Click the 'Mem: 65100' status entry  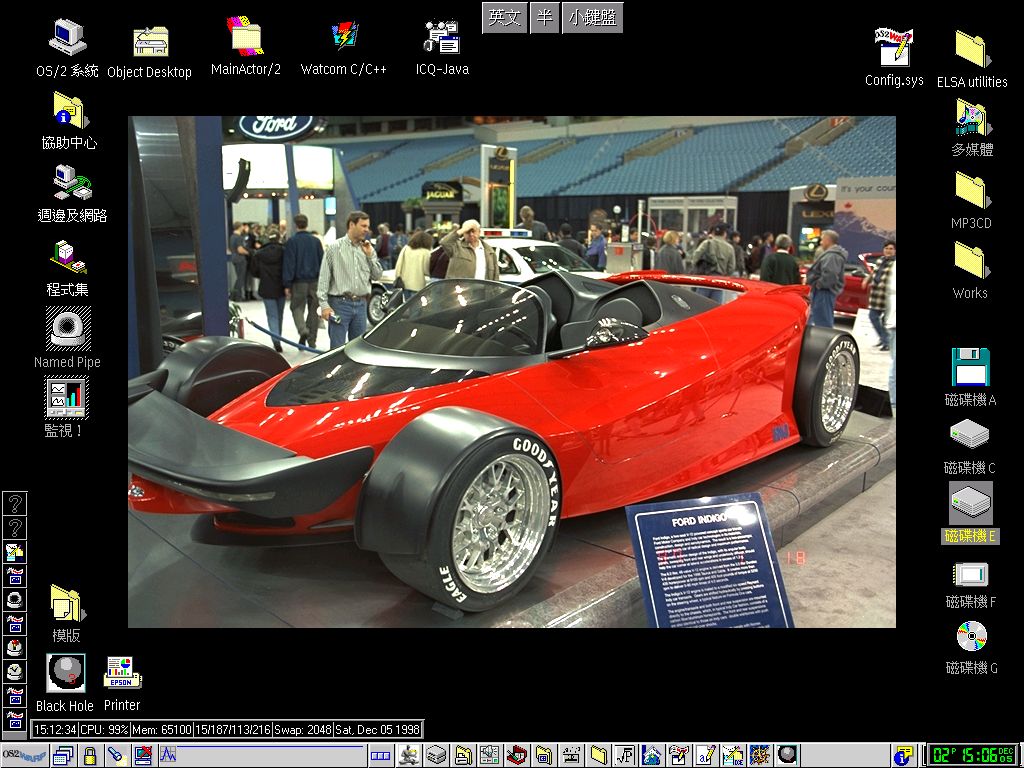coord(161,729)
